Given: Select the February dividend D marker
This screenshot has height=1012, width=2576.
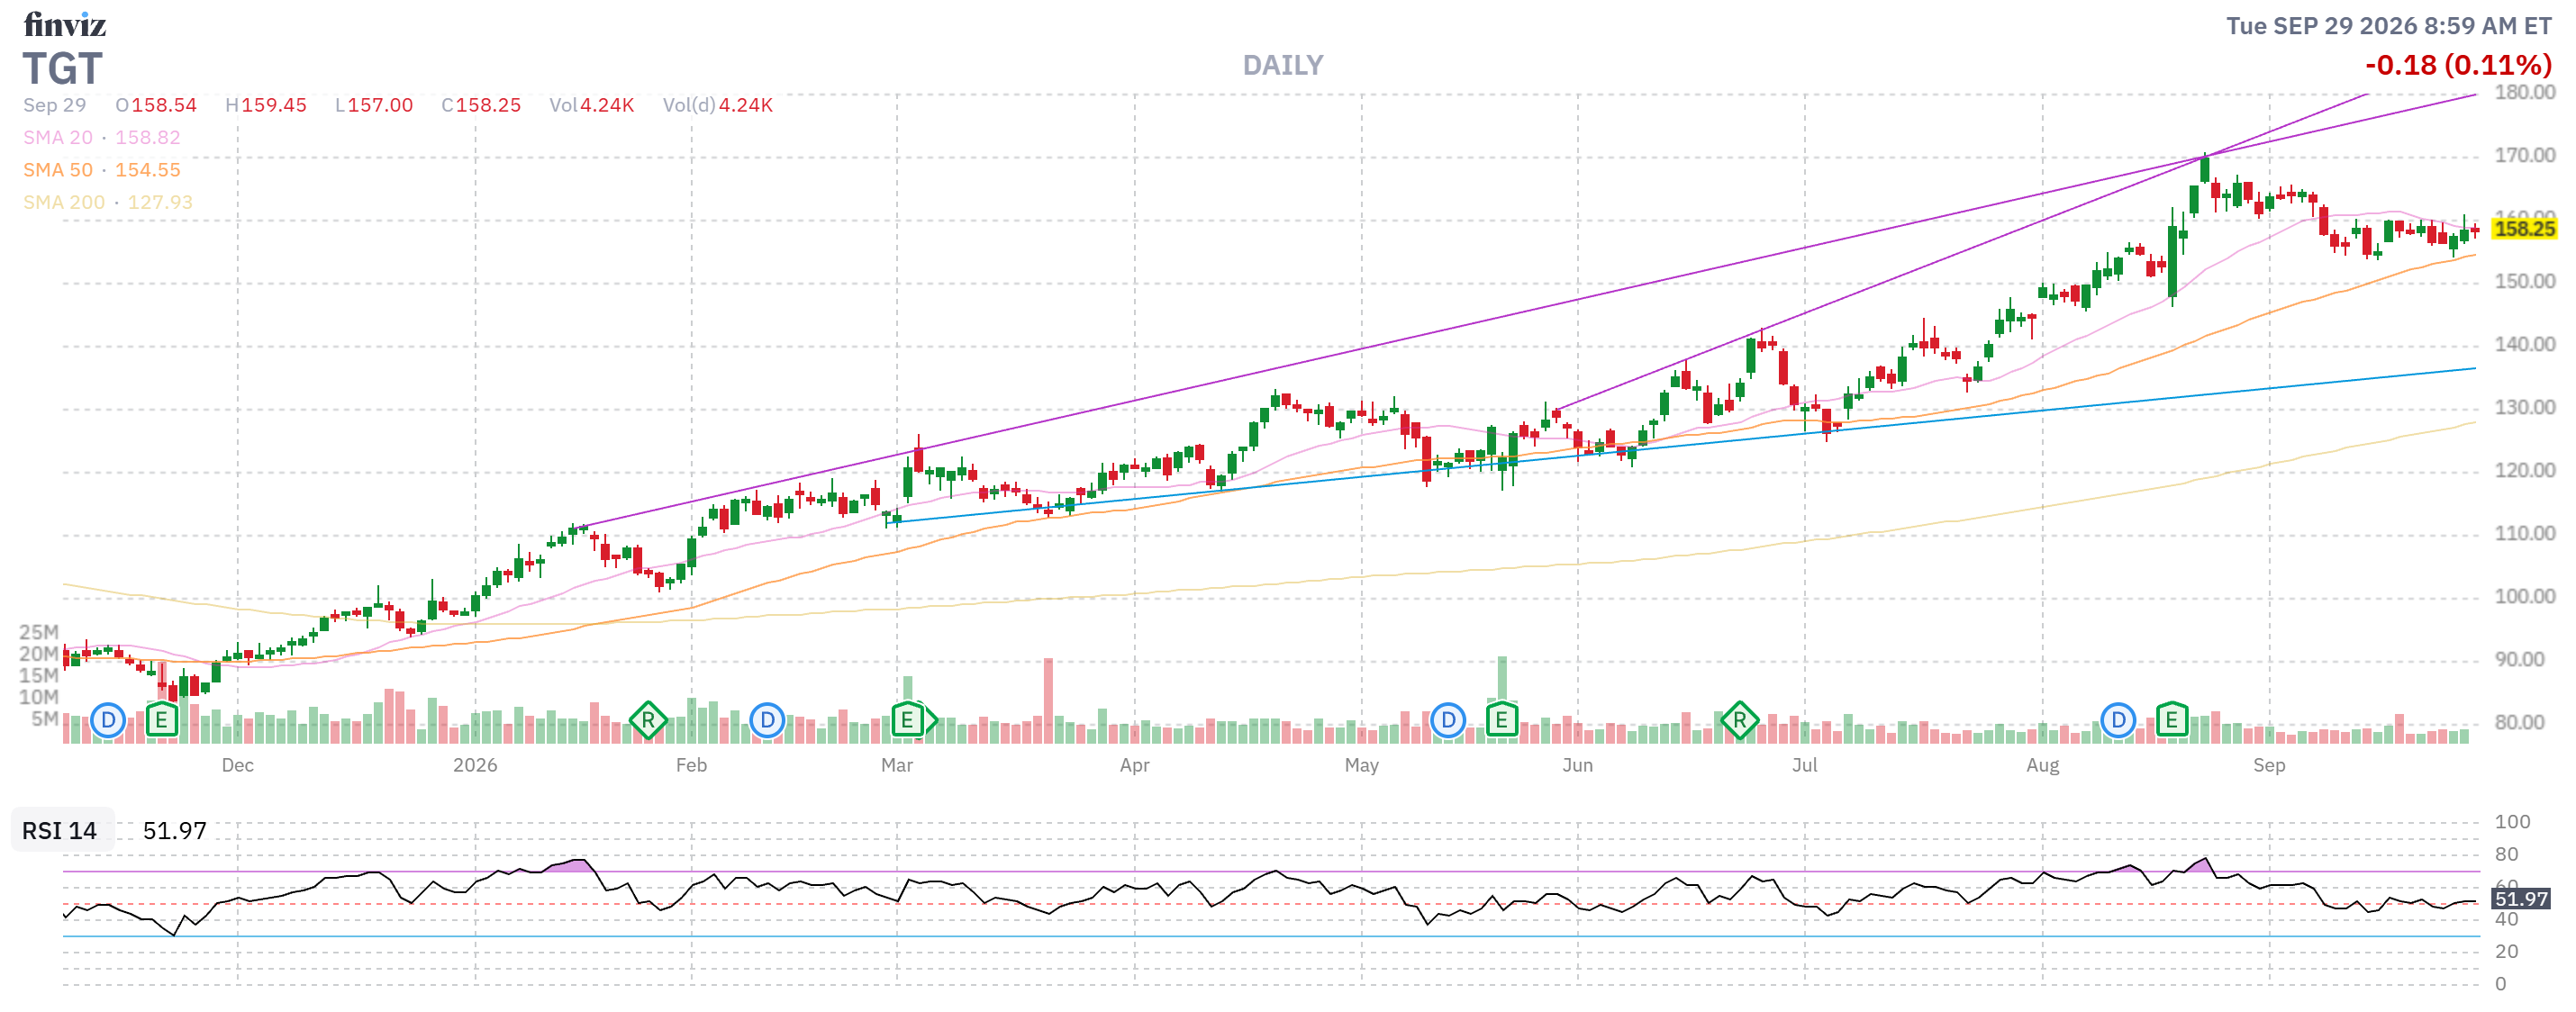Looking at the screenshot, I should click(x=767, y=720).
